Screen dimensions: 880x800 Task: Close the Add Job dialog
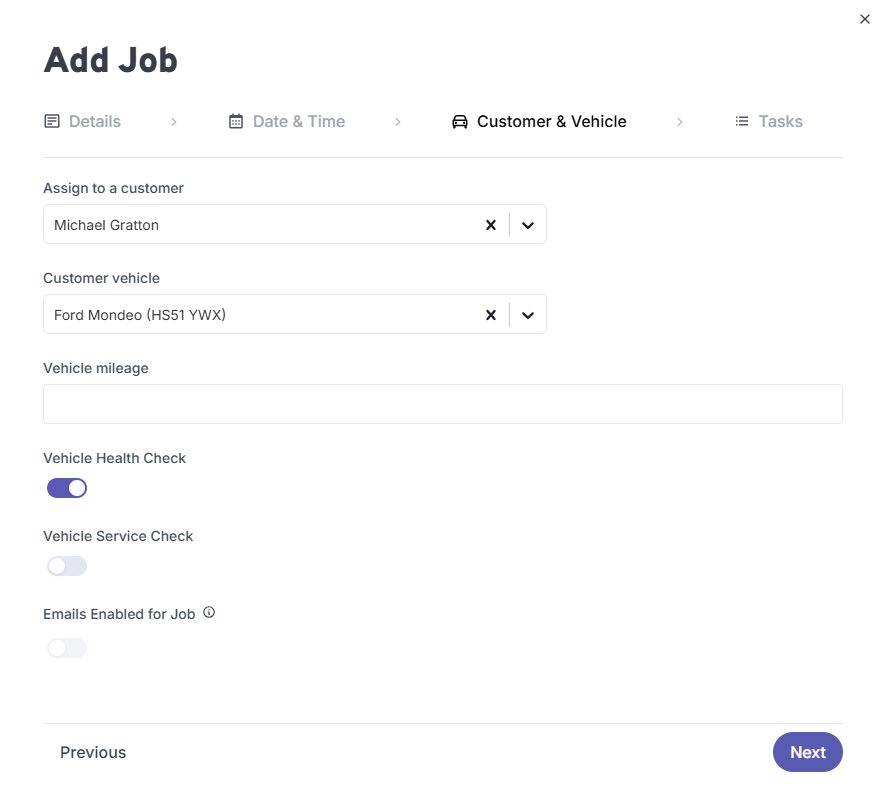864,18
